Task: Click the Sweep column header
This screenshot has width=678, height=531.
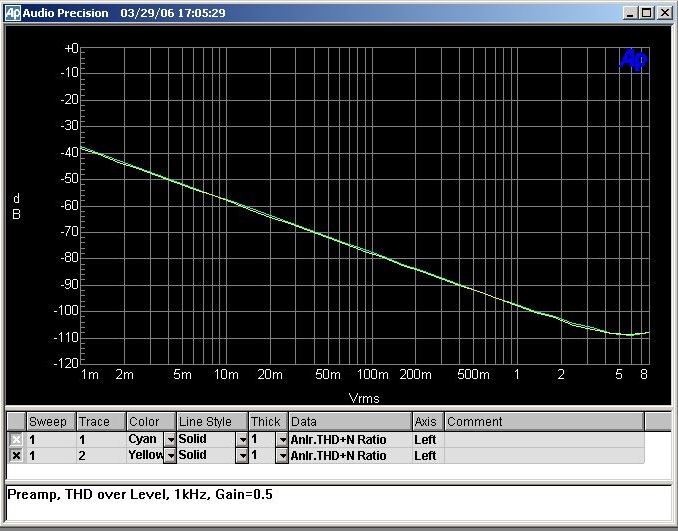Action: pos(50,422)
